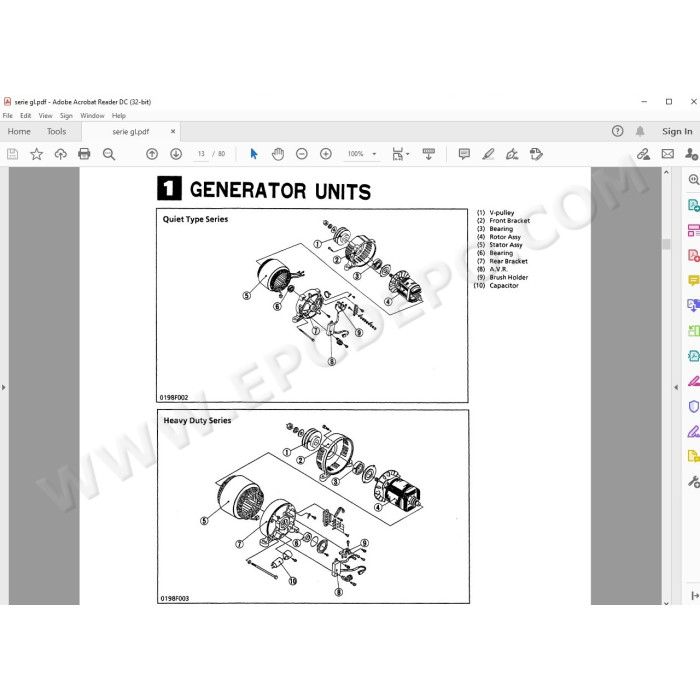Viewport: 700px width, 700px height.
Task: Select the Highlight text pen tool
Action: pyautogui.click(x=488, y=154)
